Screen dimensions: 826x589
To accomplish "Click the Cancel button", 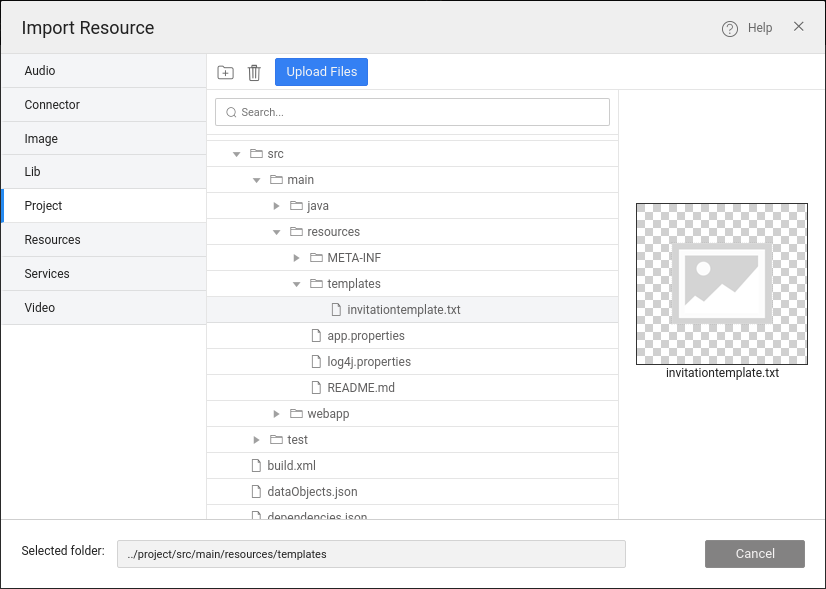I will [x=754, y=554].
